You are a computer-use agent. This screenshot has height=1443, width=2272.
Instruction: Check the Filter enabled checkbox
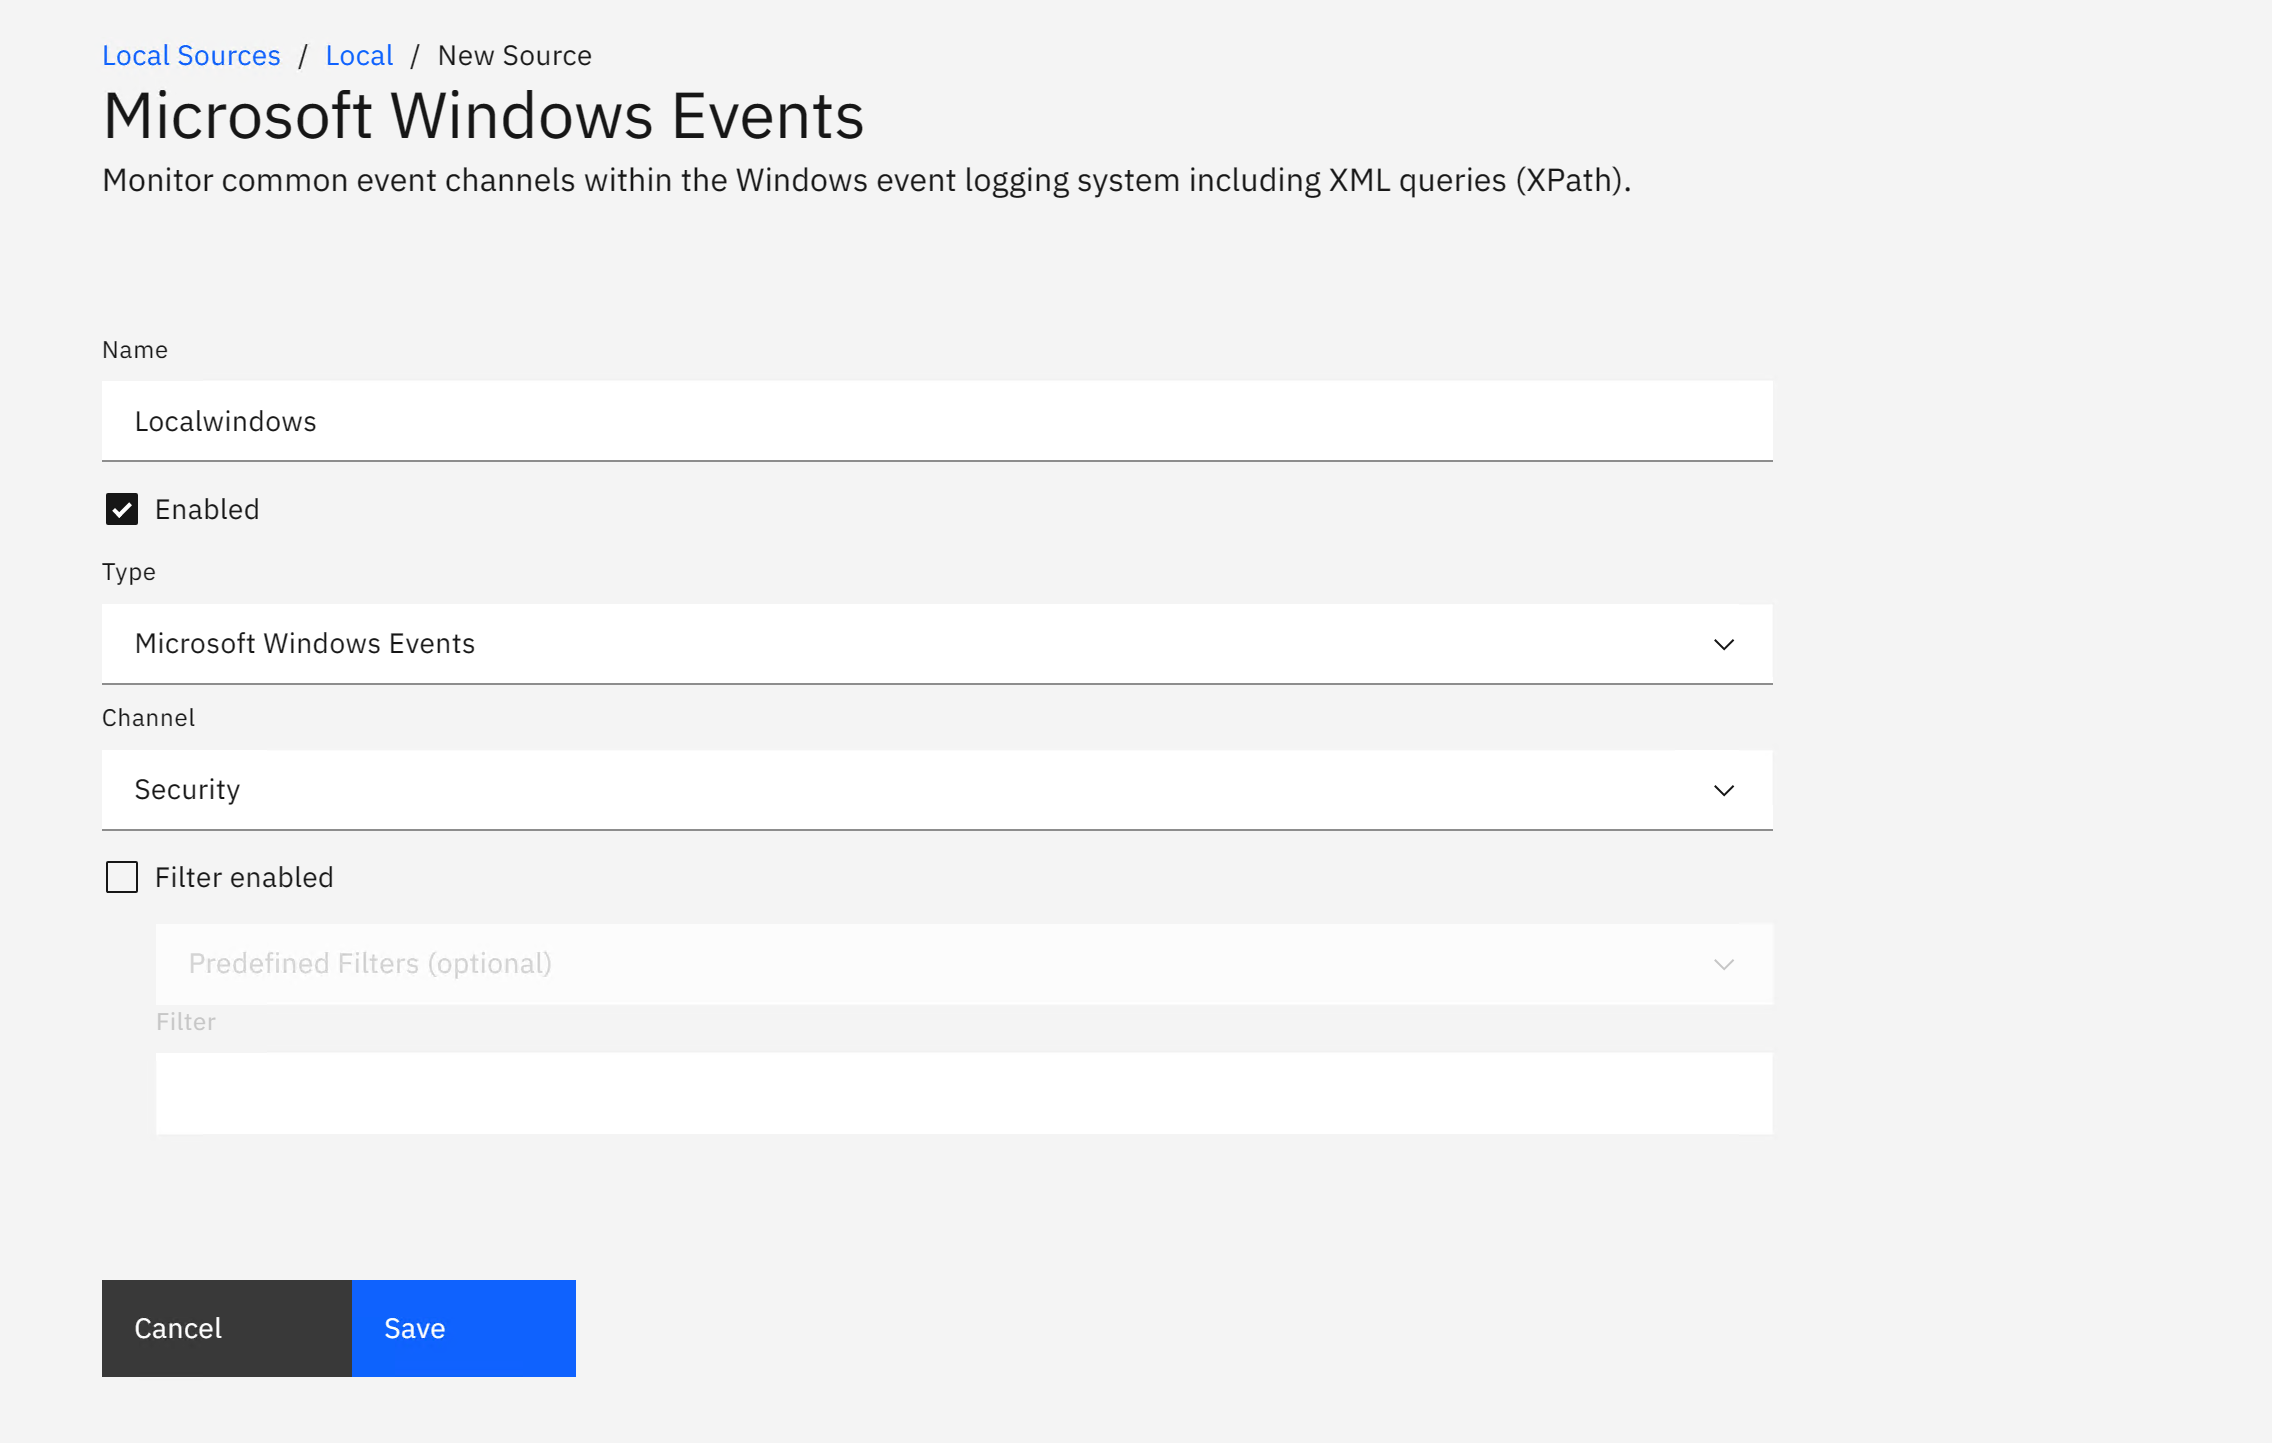pos(122,877)
